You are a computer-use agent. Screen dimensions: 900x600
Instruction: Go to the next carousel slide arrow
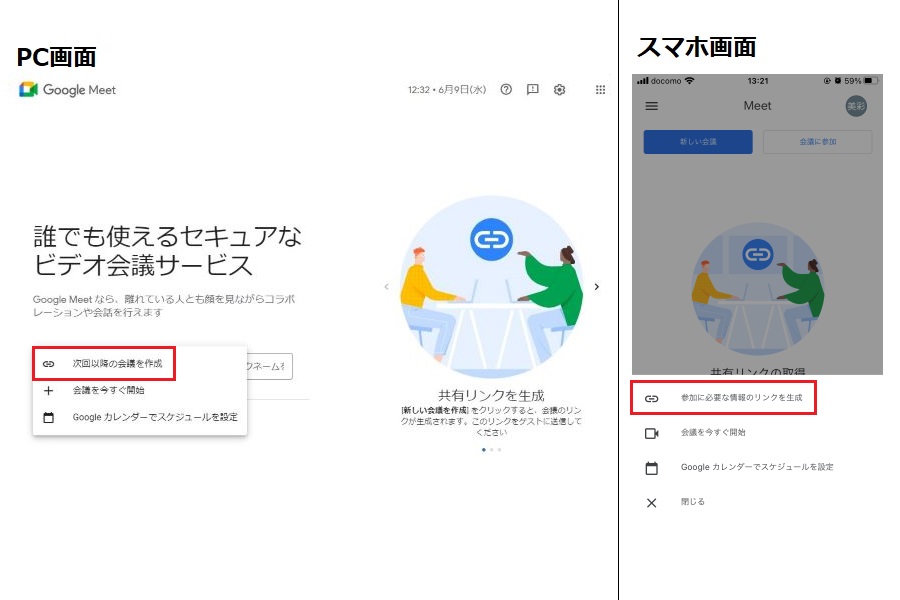[597, 287]
